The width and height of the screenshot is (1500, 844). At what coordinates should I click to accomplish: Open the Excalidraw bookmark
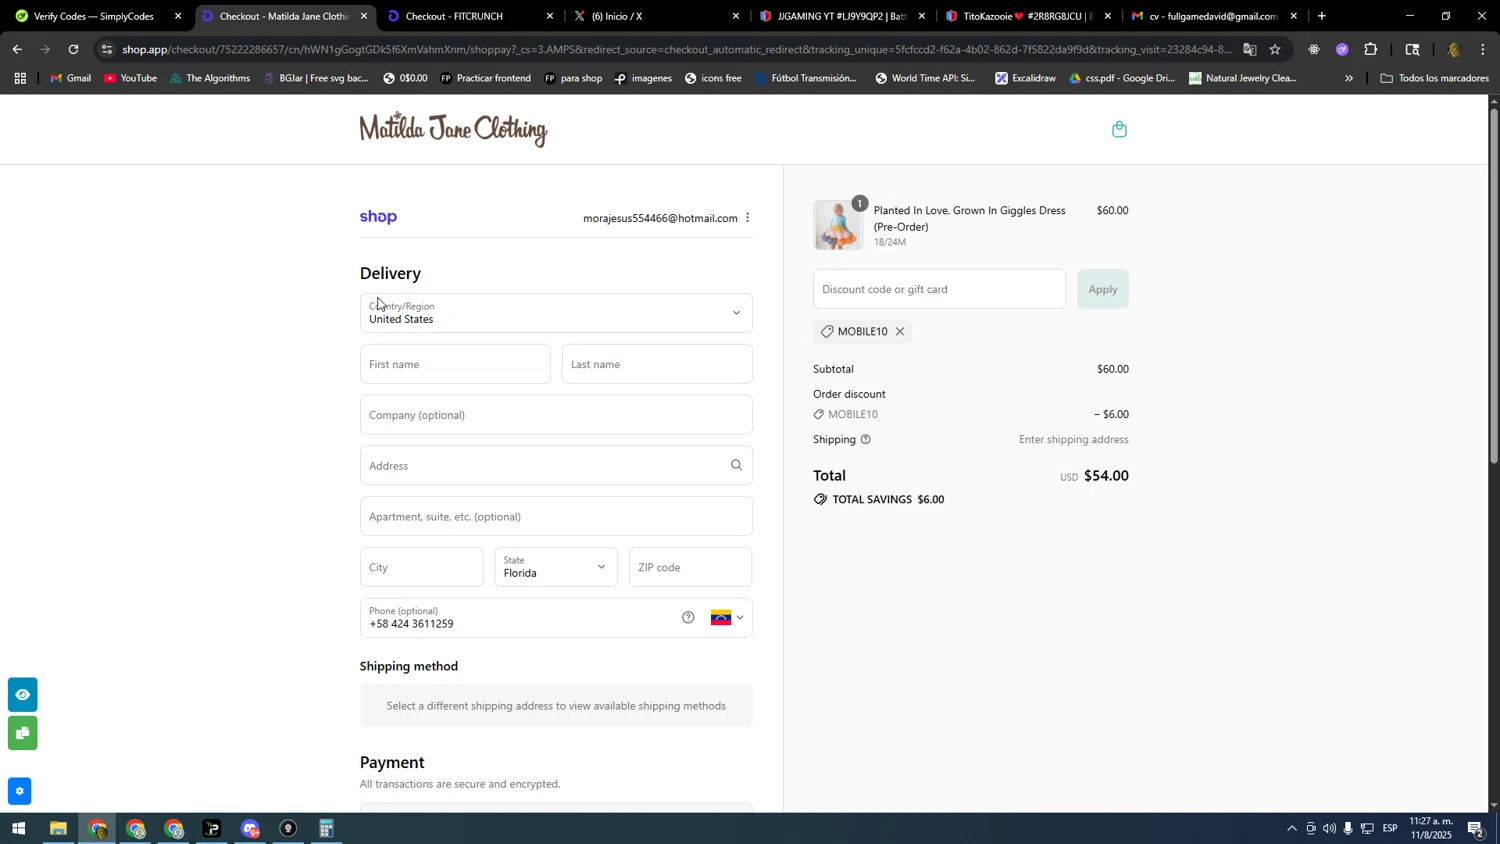pyautogui.click(x=1025, y=78)
